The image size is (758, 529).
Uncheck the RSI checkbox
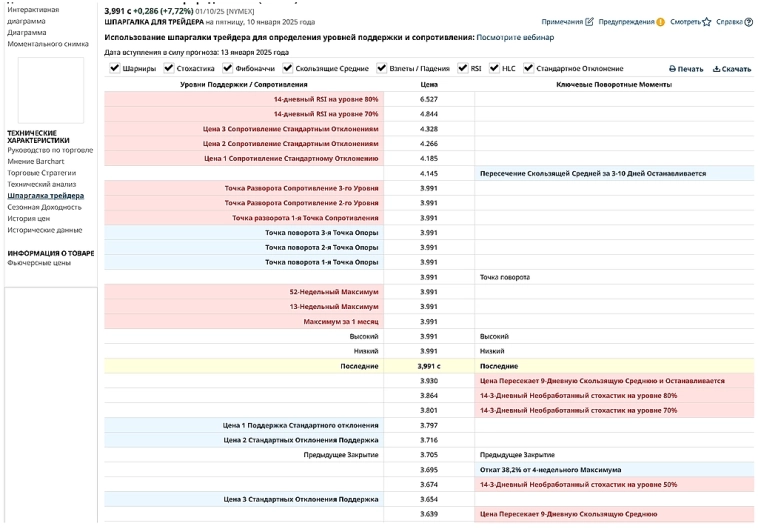(462, 69)
